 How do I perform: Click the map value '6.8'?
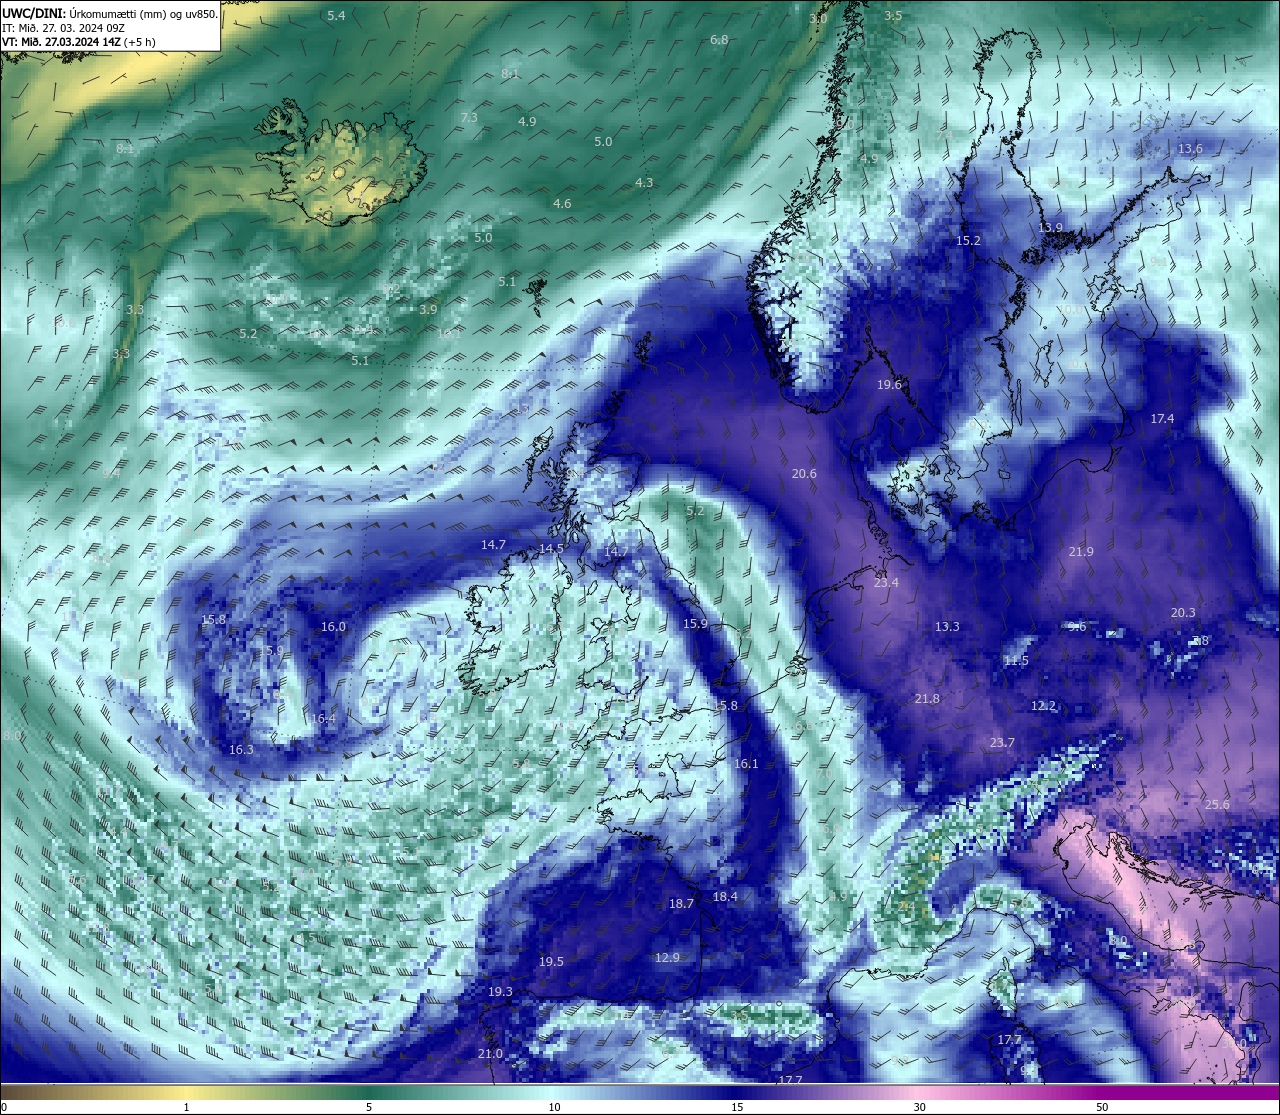pos(719,40)
